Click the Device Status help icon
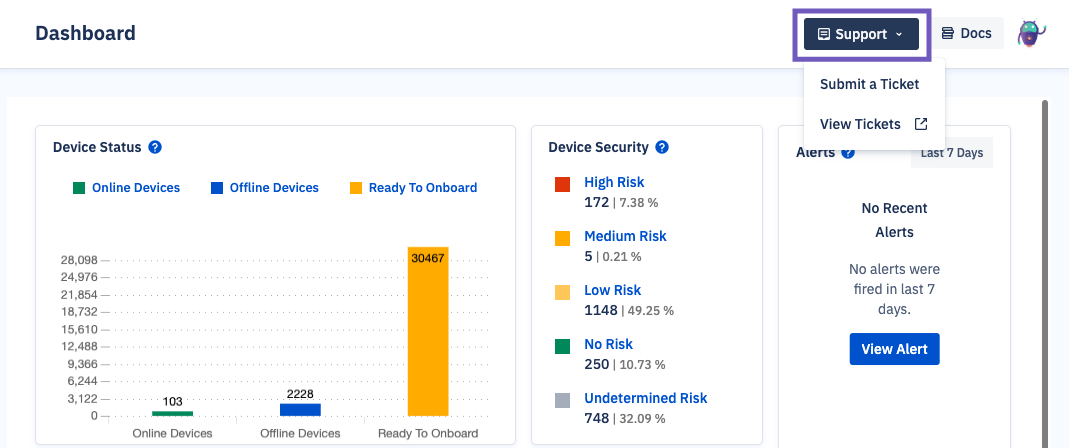This screenshot has width=1069, height=448. 155,147
